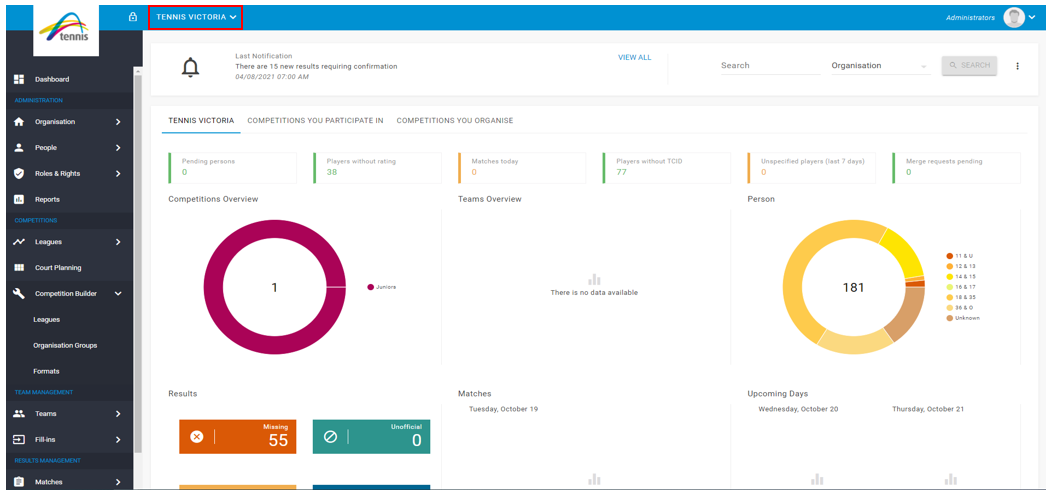Switch to Competitions You Participate In tab
This screenshot has height=497, width=1056.
pos(315,121)
